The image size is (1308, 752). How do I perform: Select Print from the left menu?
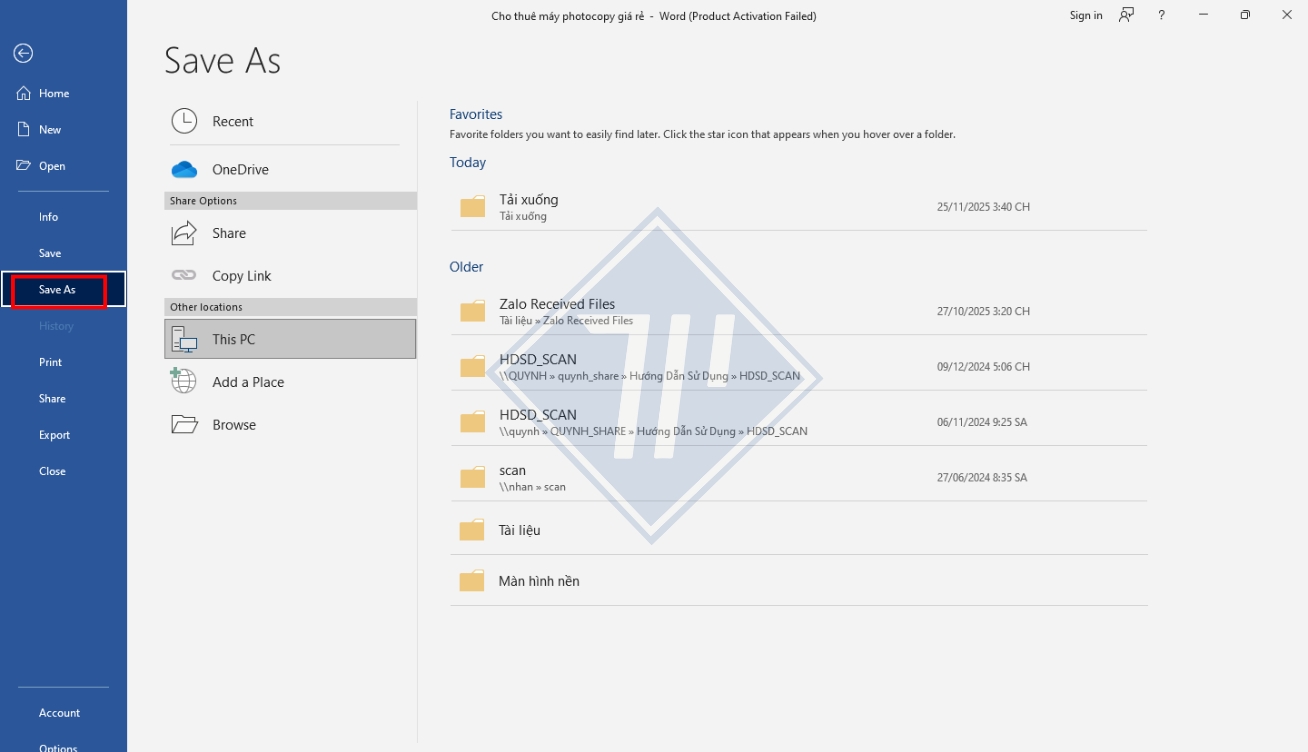click(x=50, y=362)
